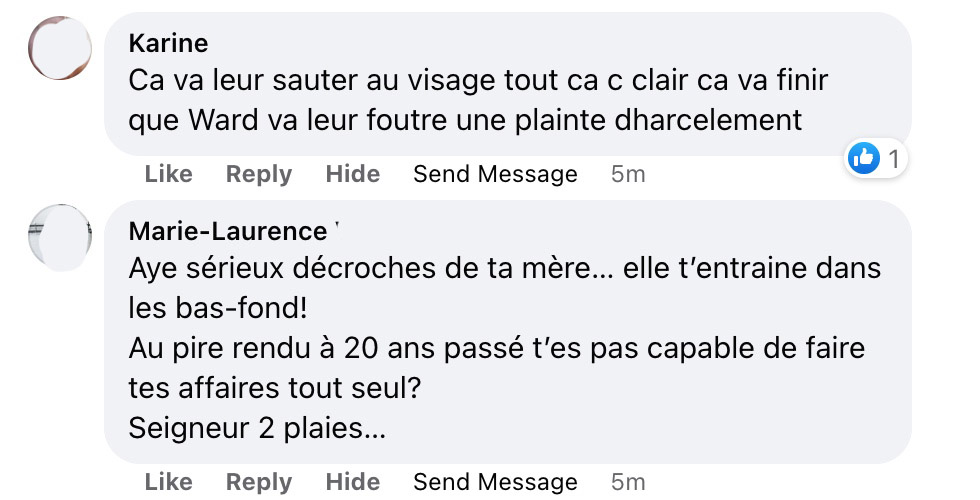This screenshot has width=980, height=500.
Task: Send Message to Karine
Action: (x=496, y=174)
